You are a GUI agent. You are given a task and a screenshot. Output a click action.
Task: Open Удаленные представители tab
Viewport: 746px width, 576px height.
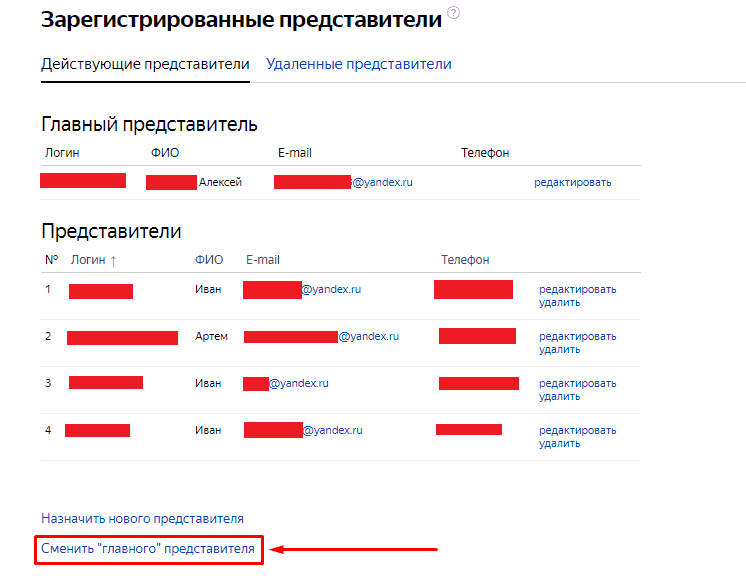click(x=358, y=64)
